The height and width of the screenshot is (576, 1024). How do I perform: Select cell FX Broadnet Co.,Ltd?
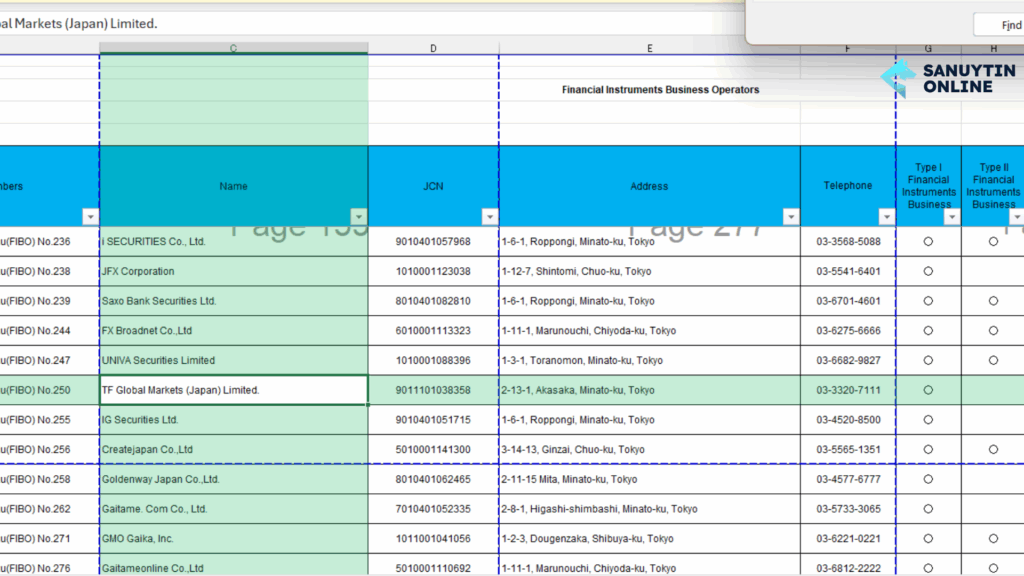coord(234,330)
